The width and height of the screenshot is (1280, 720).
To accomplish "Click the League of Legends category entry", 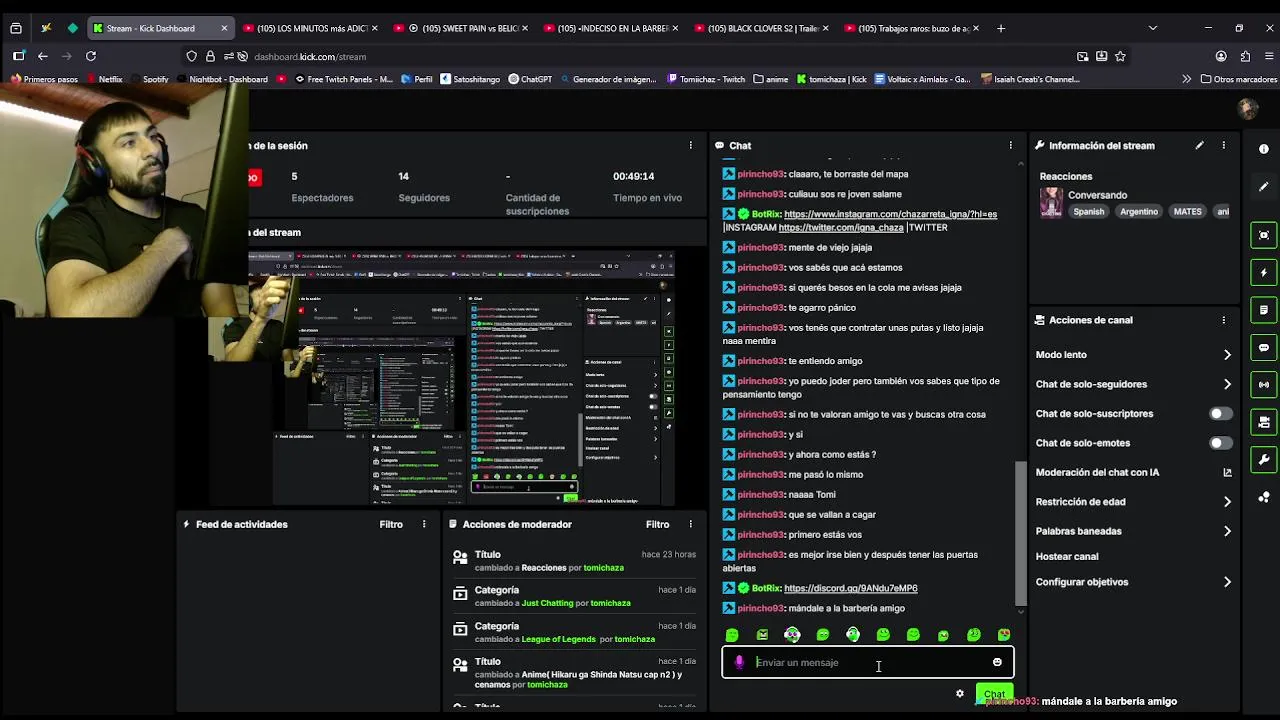I will coord(558,639).
